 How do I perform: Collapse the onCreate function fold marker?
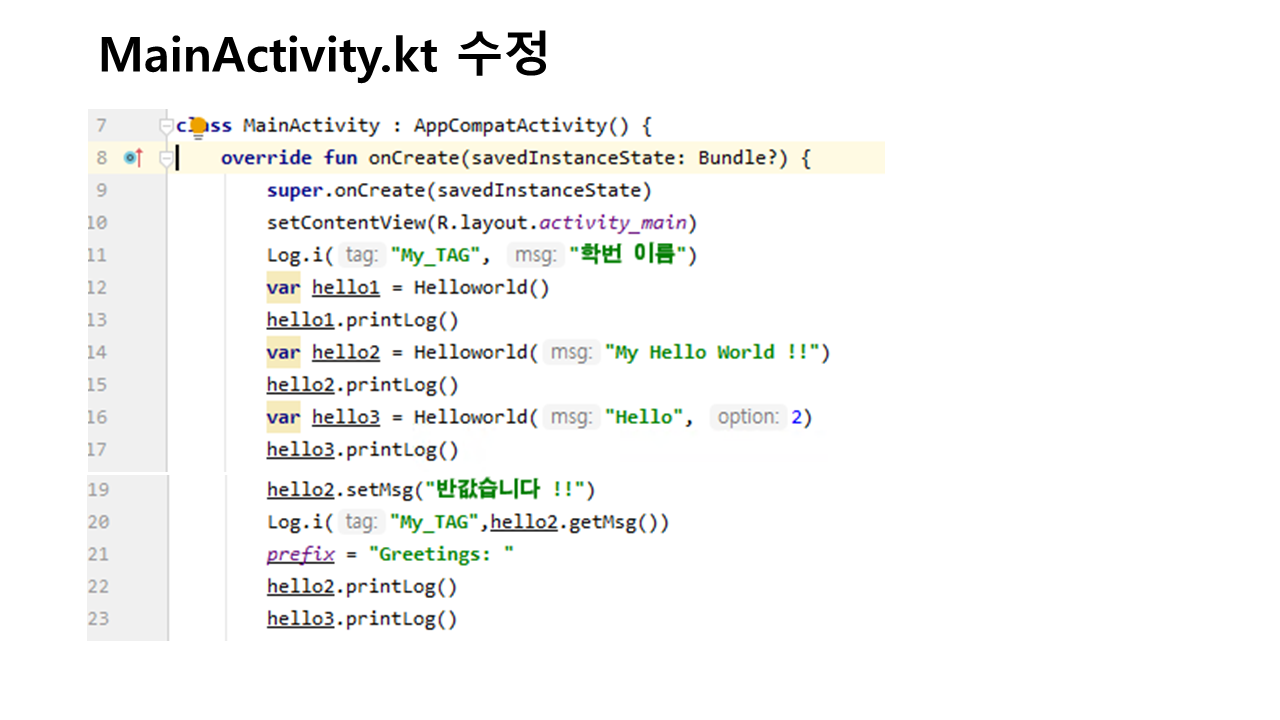pyautogui.click(x=166, y=158)
